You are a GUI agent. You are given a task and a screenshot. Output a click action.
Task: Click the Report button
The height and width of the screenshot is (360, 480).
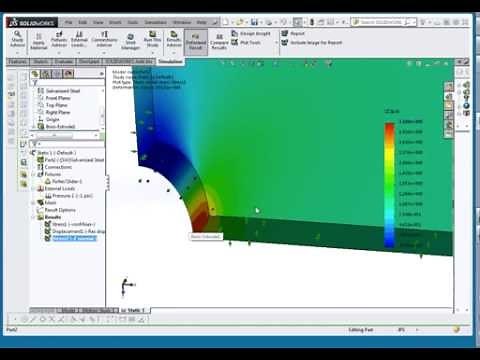coord(293,33)
